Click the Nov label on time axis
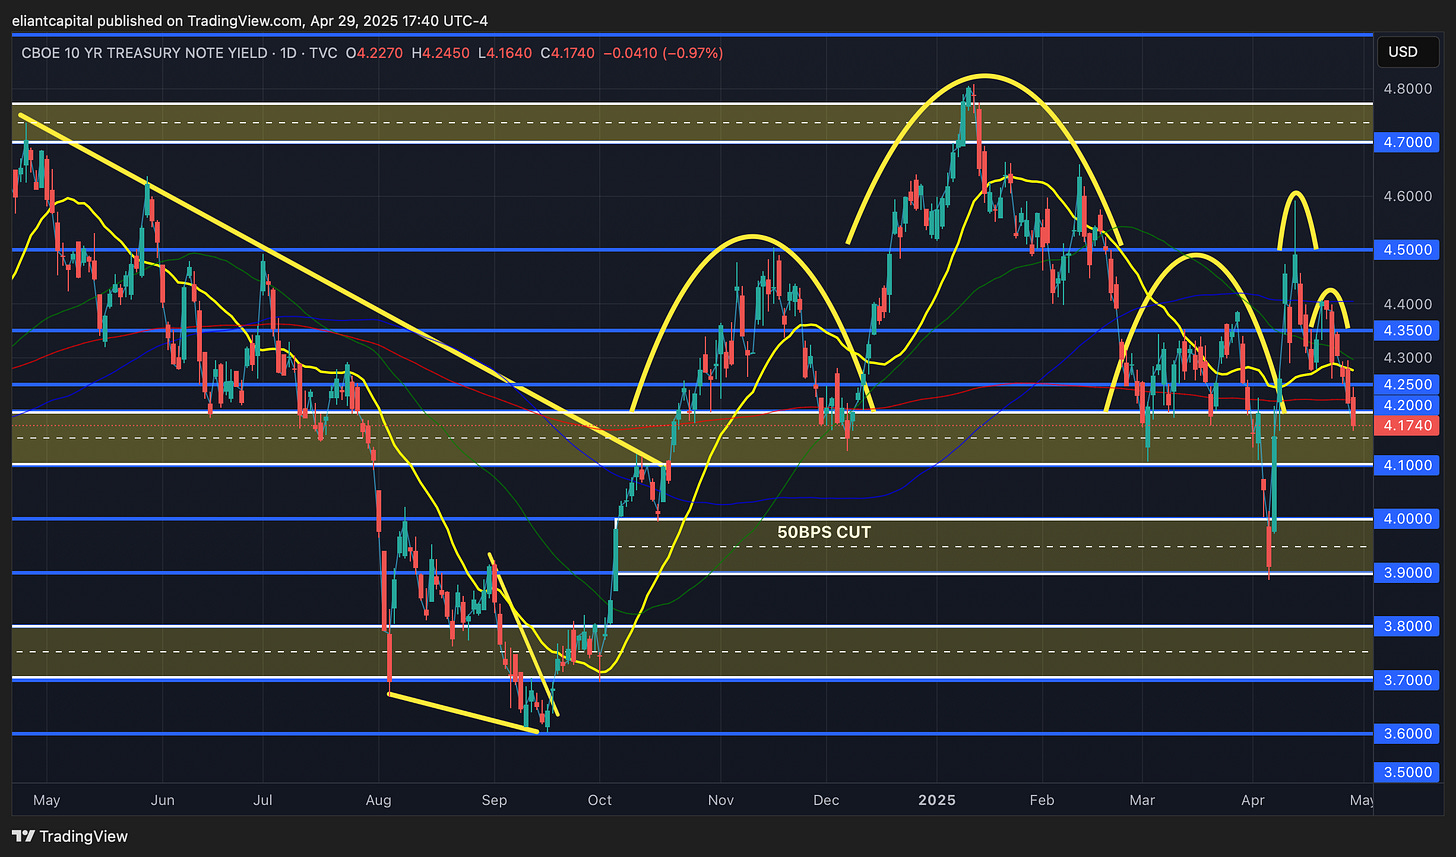Viewport: 1456px width, 857px height. coord(720,800)
